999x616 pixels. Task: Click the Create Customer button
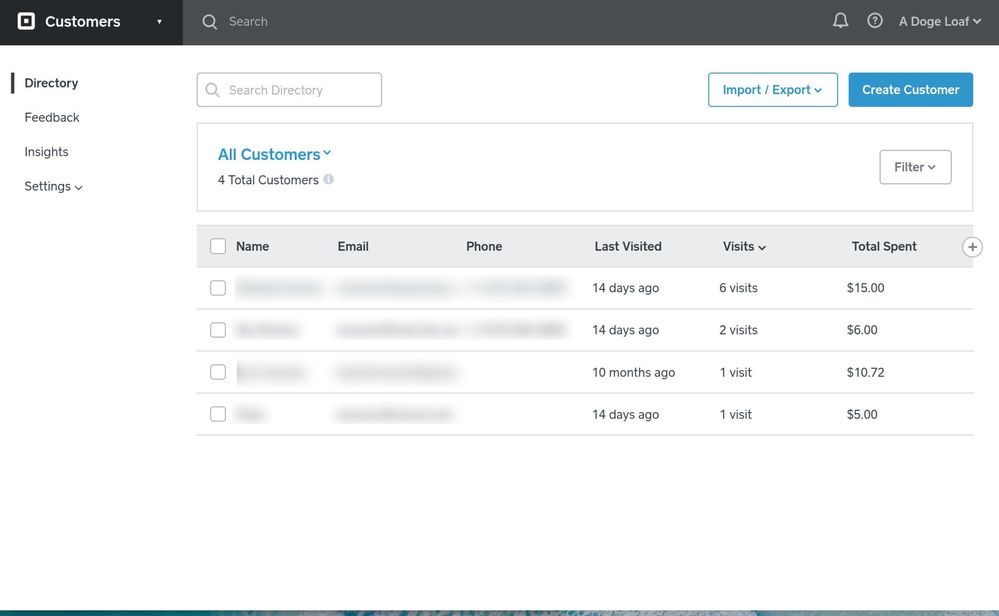coord(910,90)
